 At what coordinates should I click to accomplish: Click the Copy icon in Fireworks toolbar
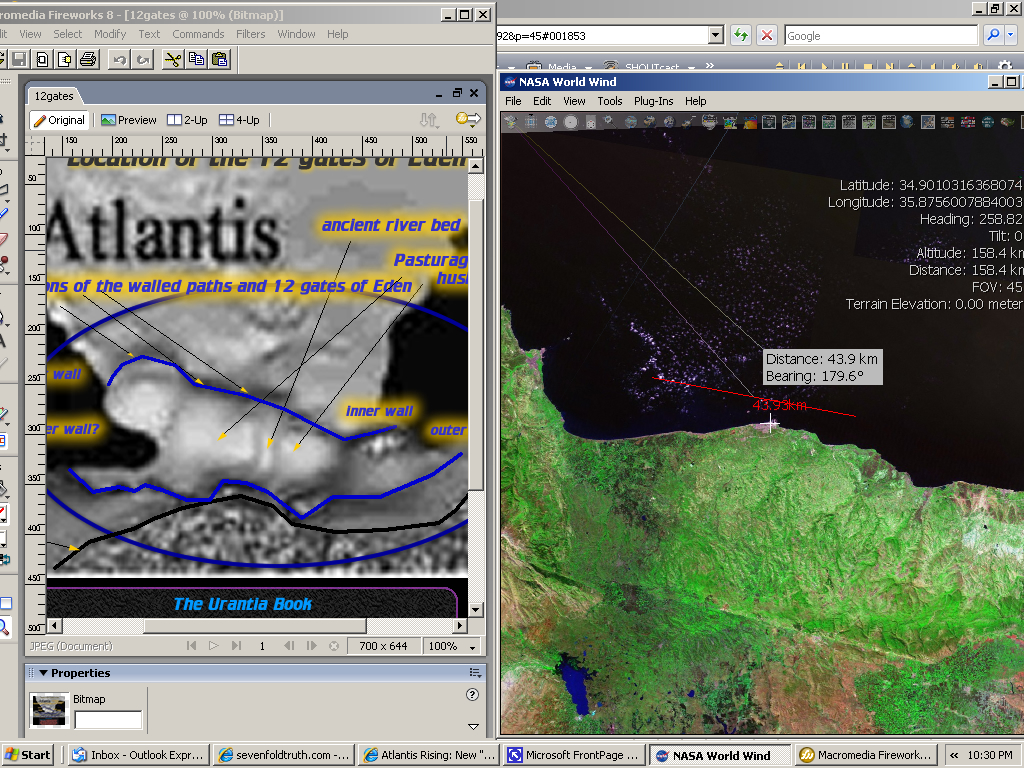196,59
